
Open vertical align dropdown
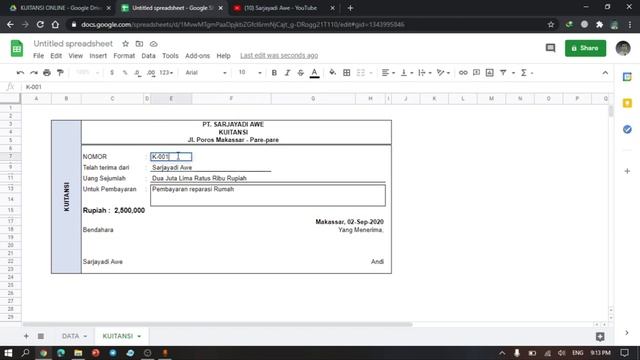(x=407, y=73)
